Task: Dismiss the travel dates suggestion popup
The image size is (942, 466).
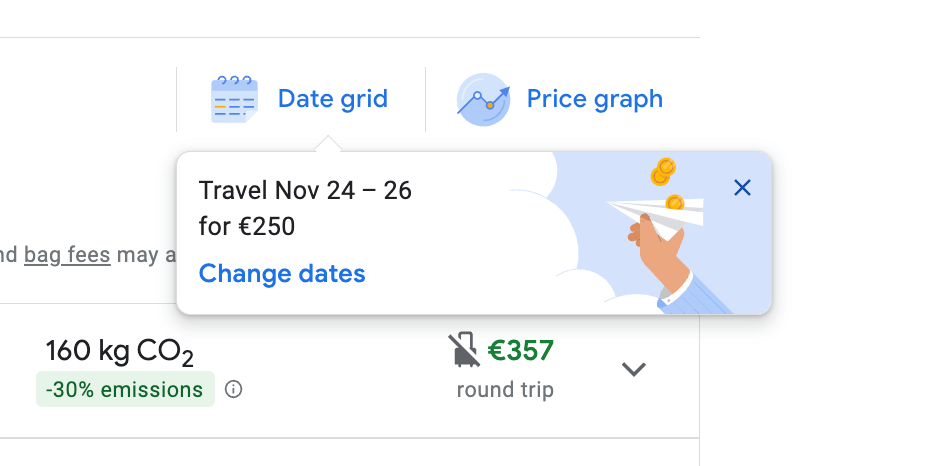Action: tap(742, 187)
